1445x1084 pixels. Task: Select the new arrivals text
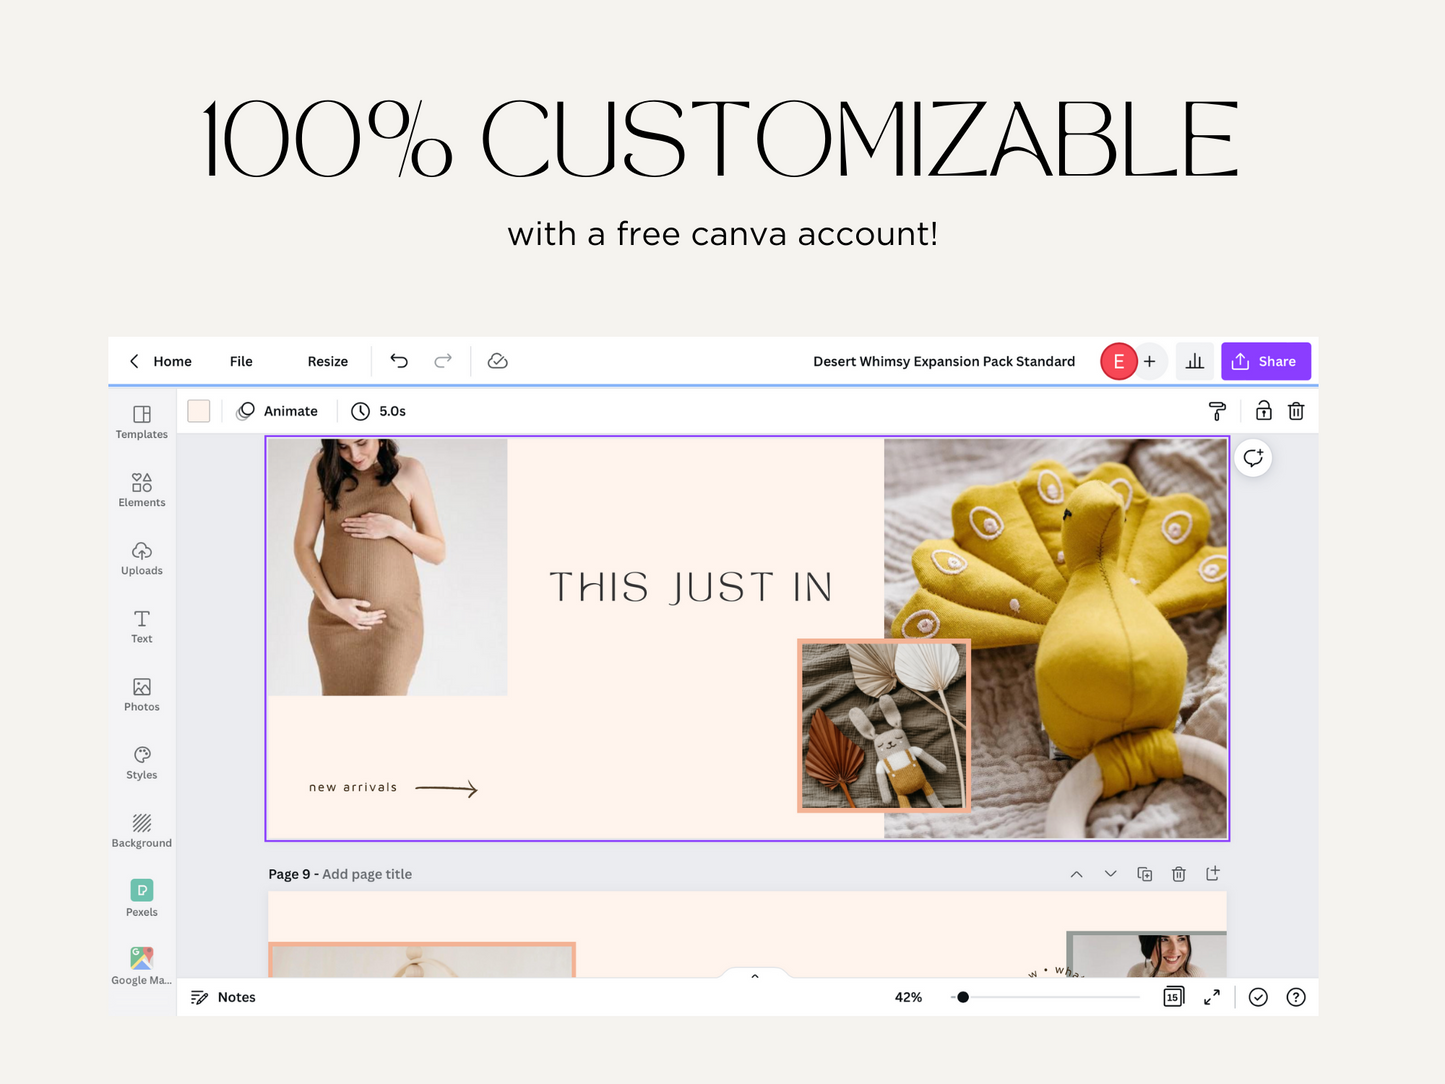[x=353, y=788]
